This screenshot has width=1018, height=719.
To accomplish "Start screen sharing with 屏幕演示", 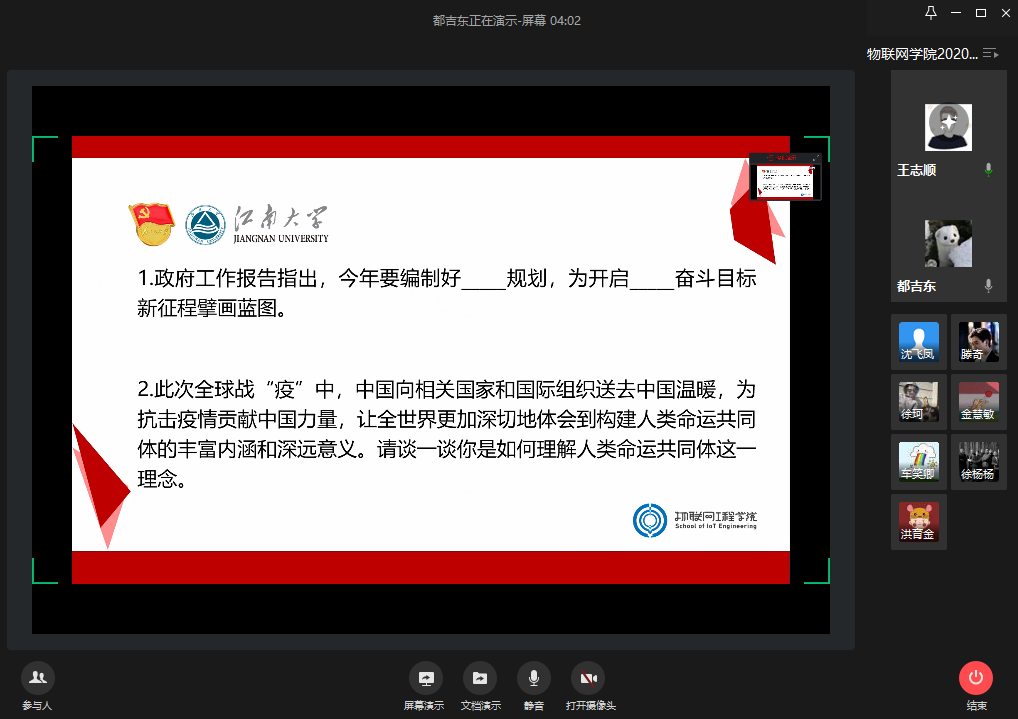I will pos(425,678).
